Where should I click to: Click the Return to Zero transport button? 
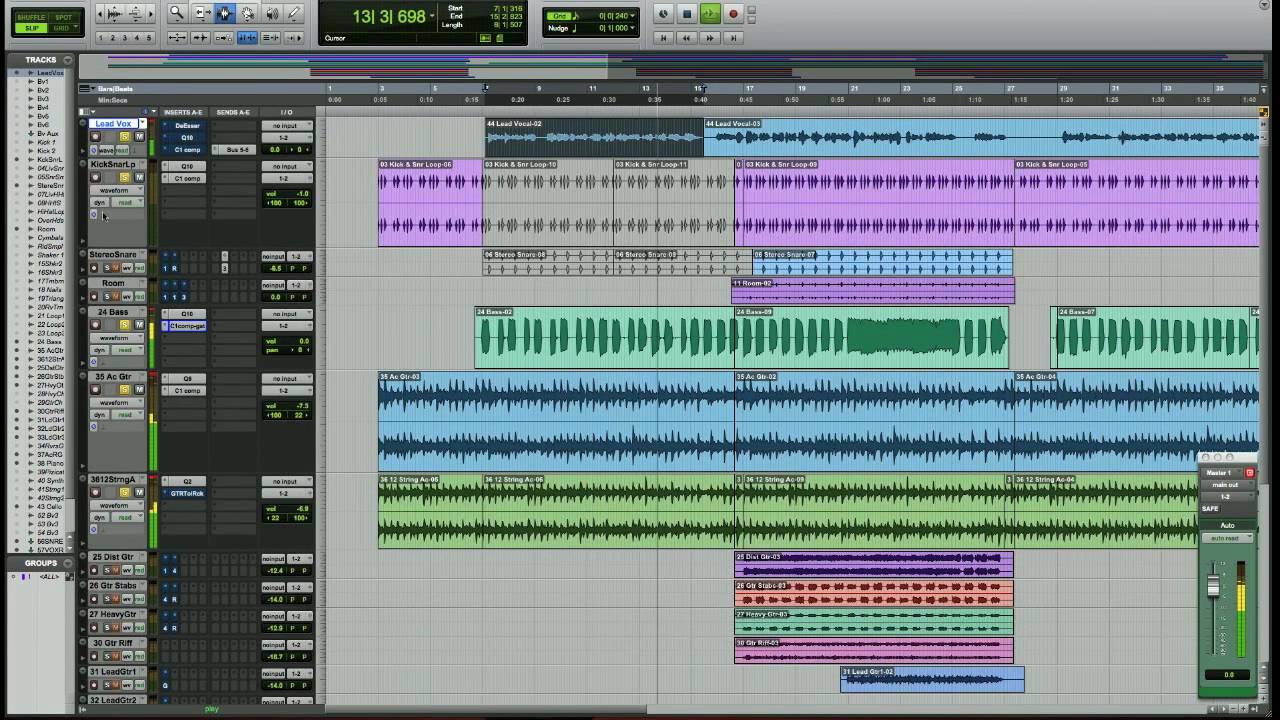pos(663,38)
